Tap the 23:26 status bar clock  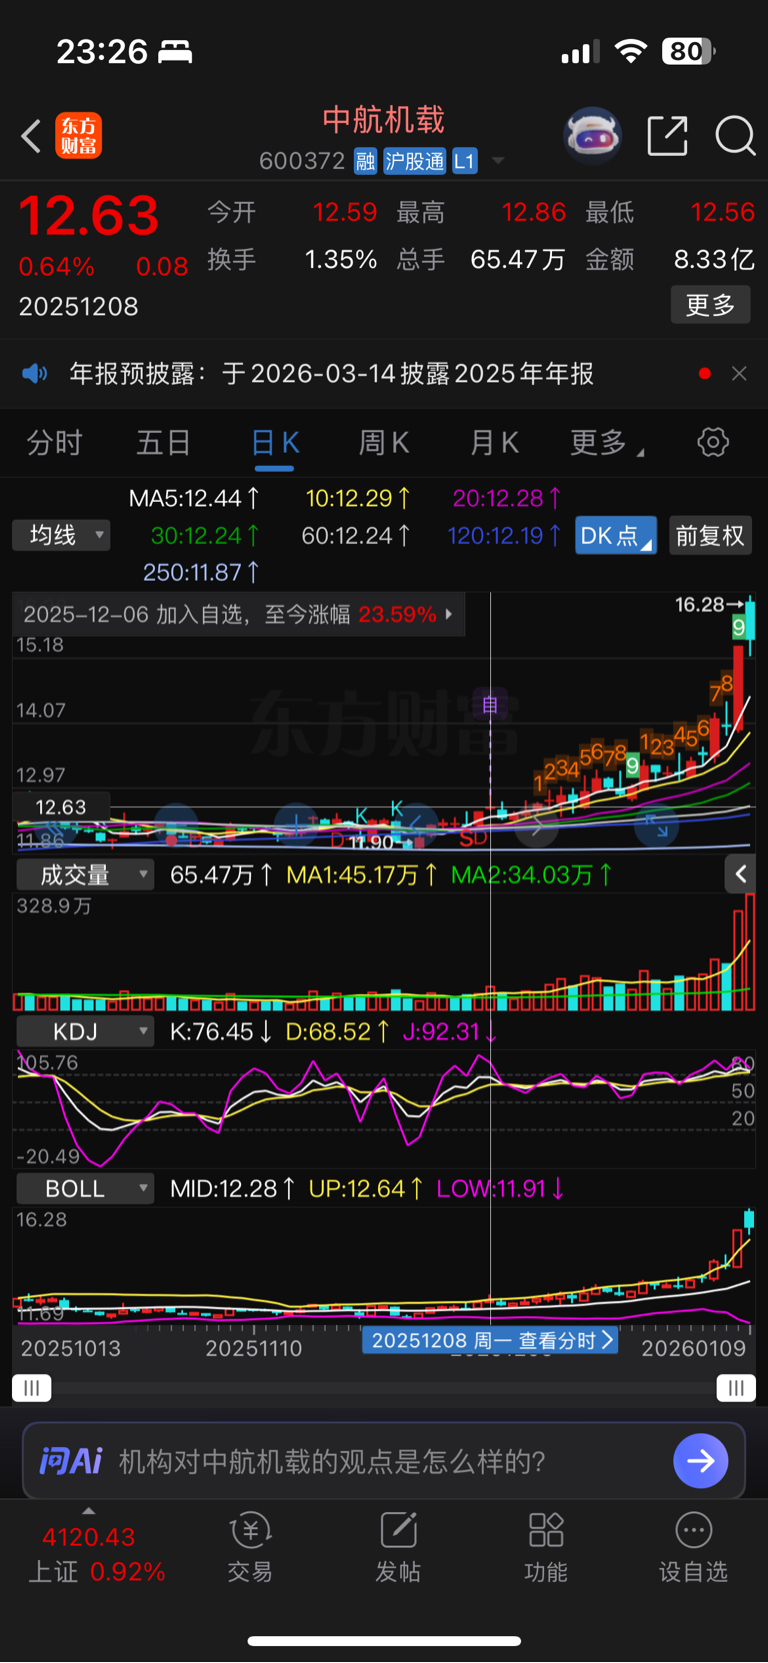point(102,51)
